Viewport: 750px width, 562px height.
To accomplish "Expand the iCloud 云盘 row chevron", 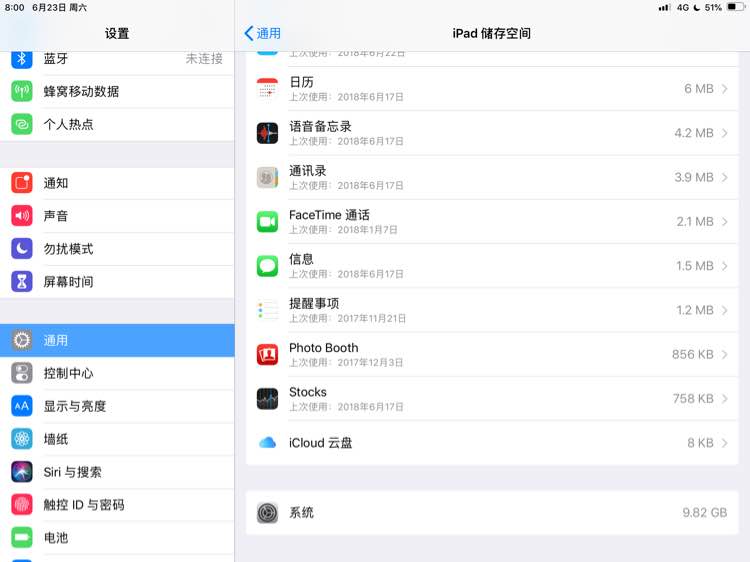I will pos(725,443).
